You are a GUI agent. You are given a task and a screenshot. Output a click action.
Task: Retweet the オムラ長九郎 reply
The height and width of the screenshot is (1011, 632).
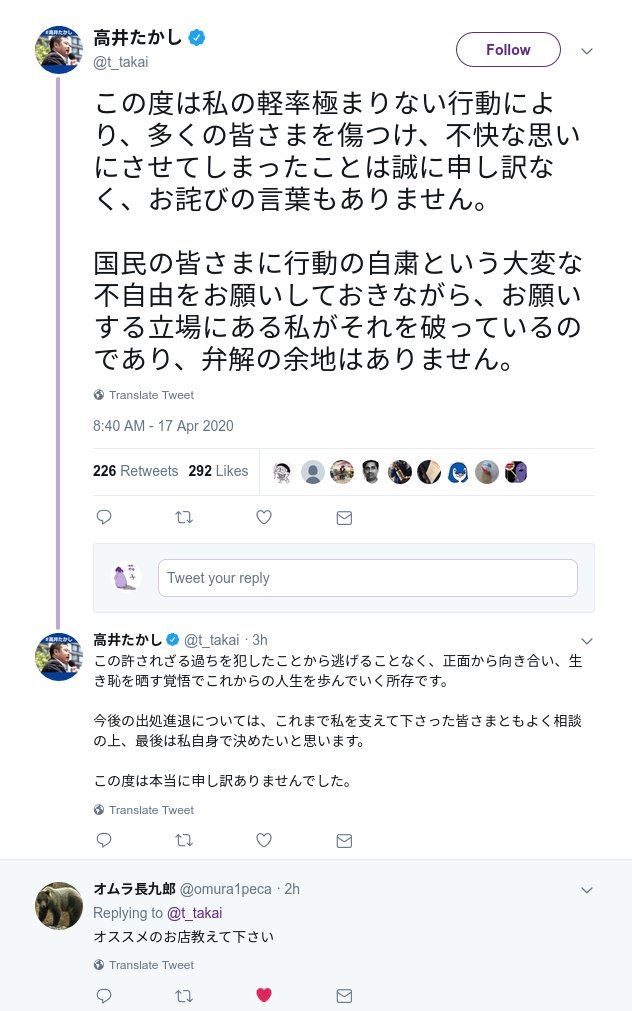click(184, 995)
